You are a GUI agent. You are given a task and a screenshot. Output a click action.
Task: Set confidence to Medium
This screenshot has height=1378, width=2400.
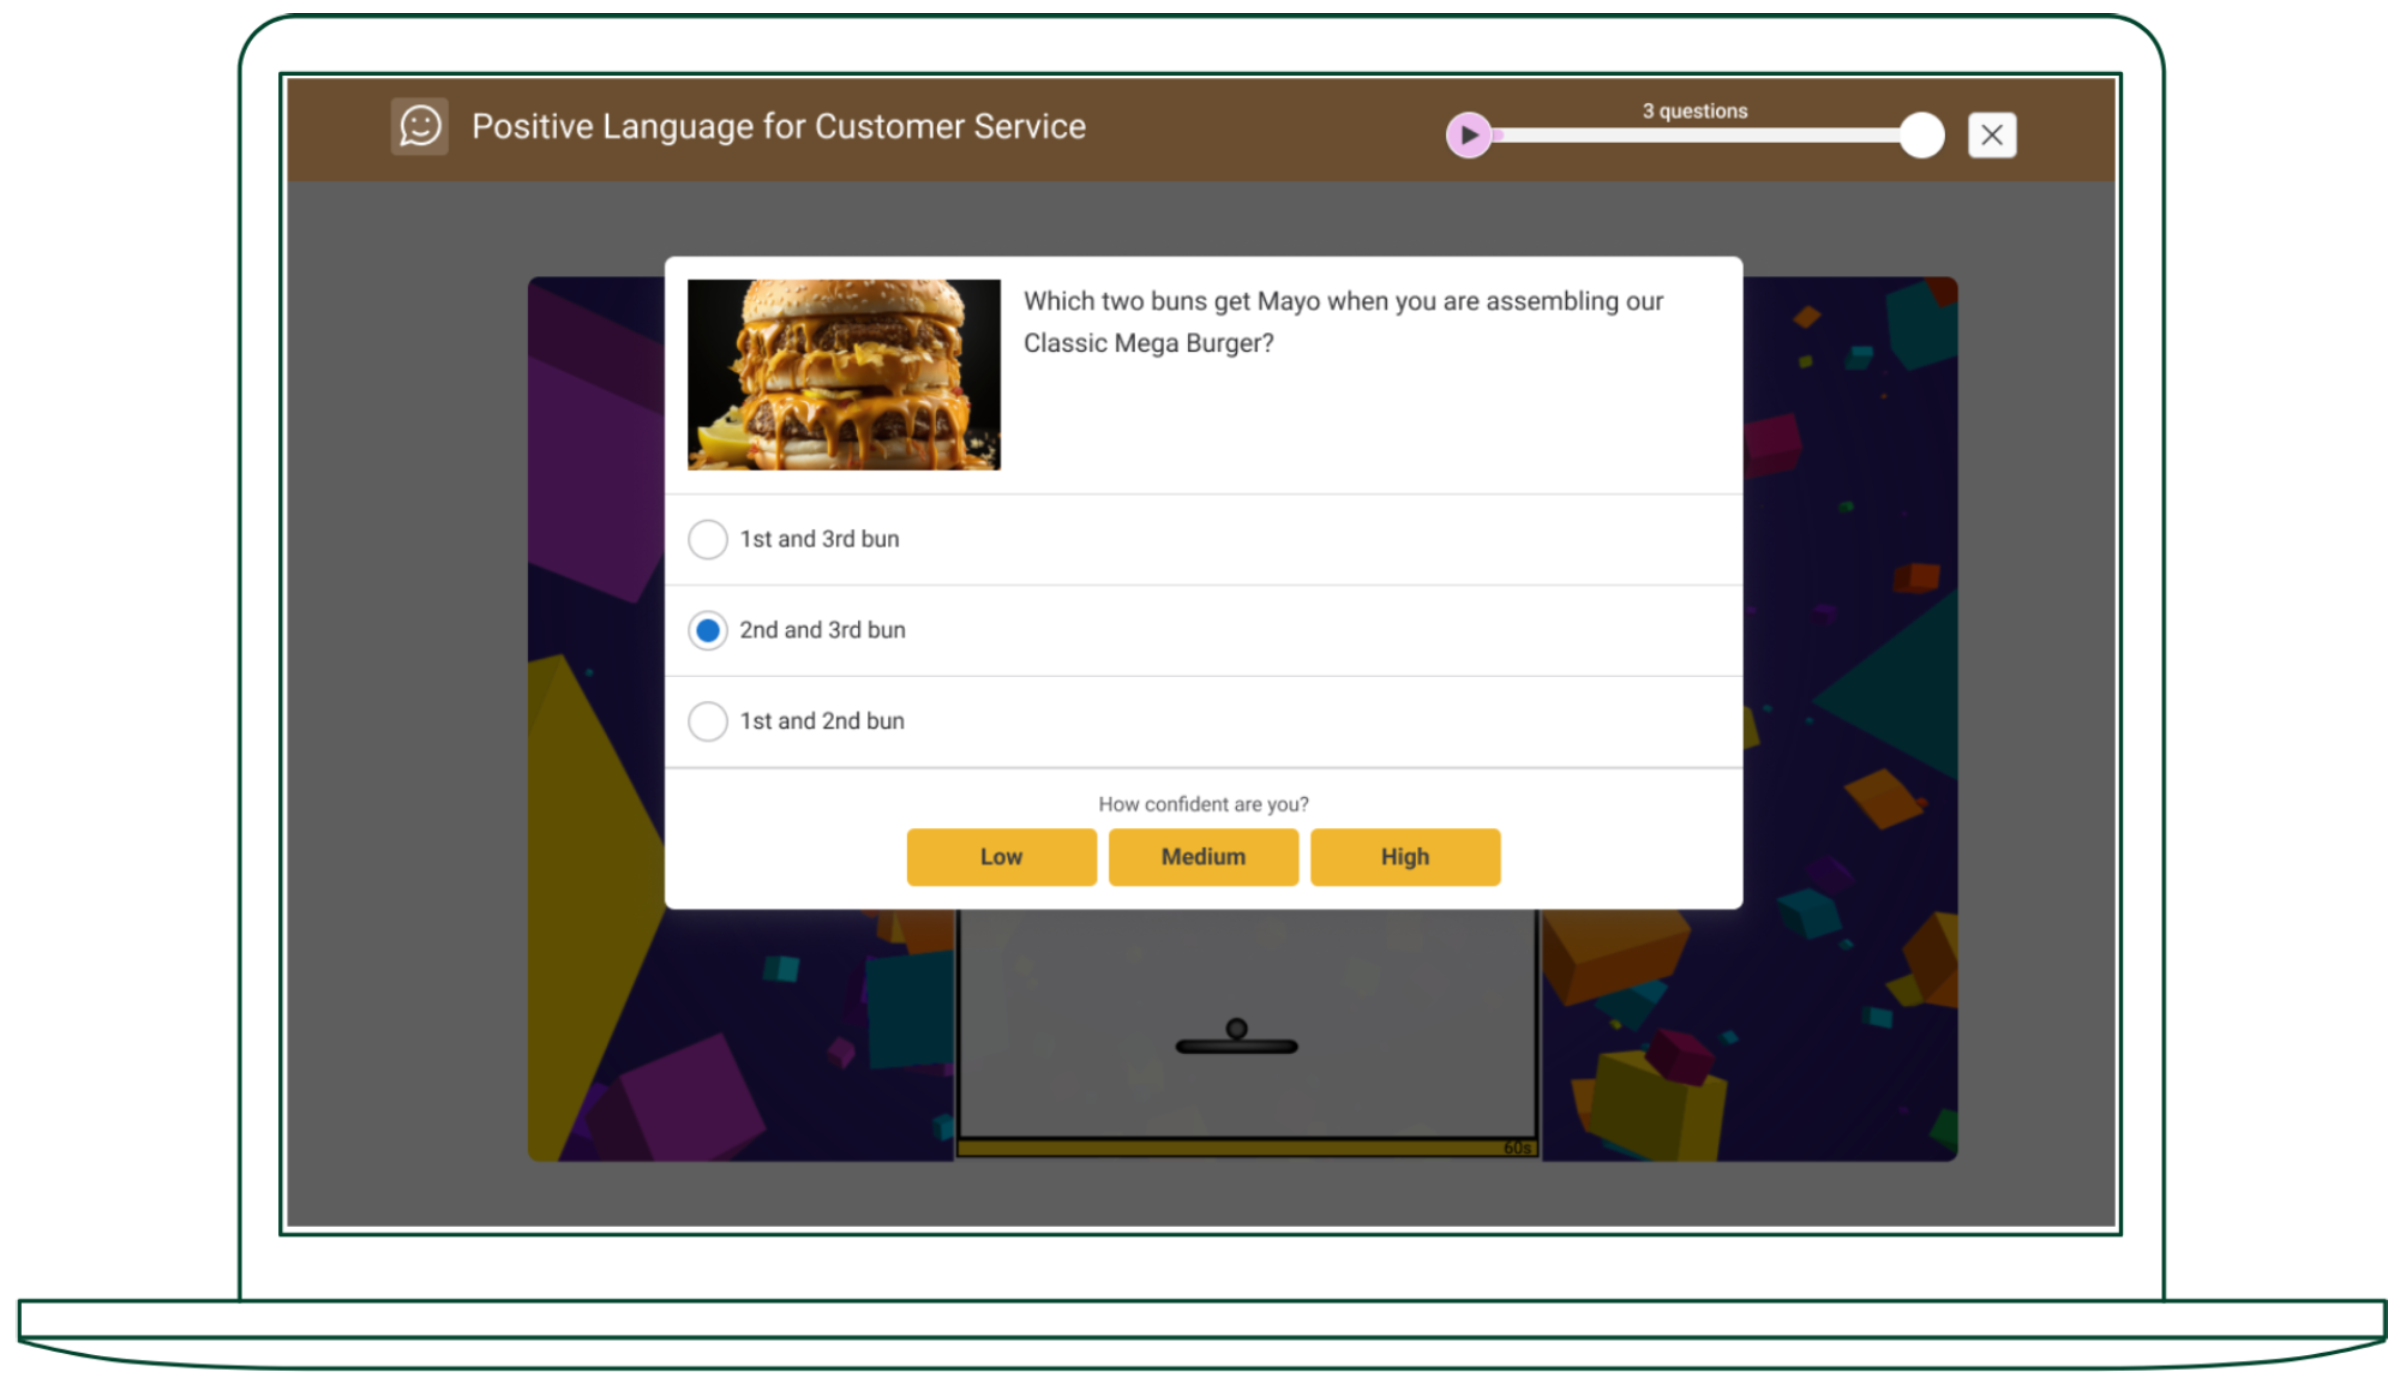click(1203, 857)
